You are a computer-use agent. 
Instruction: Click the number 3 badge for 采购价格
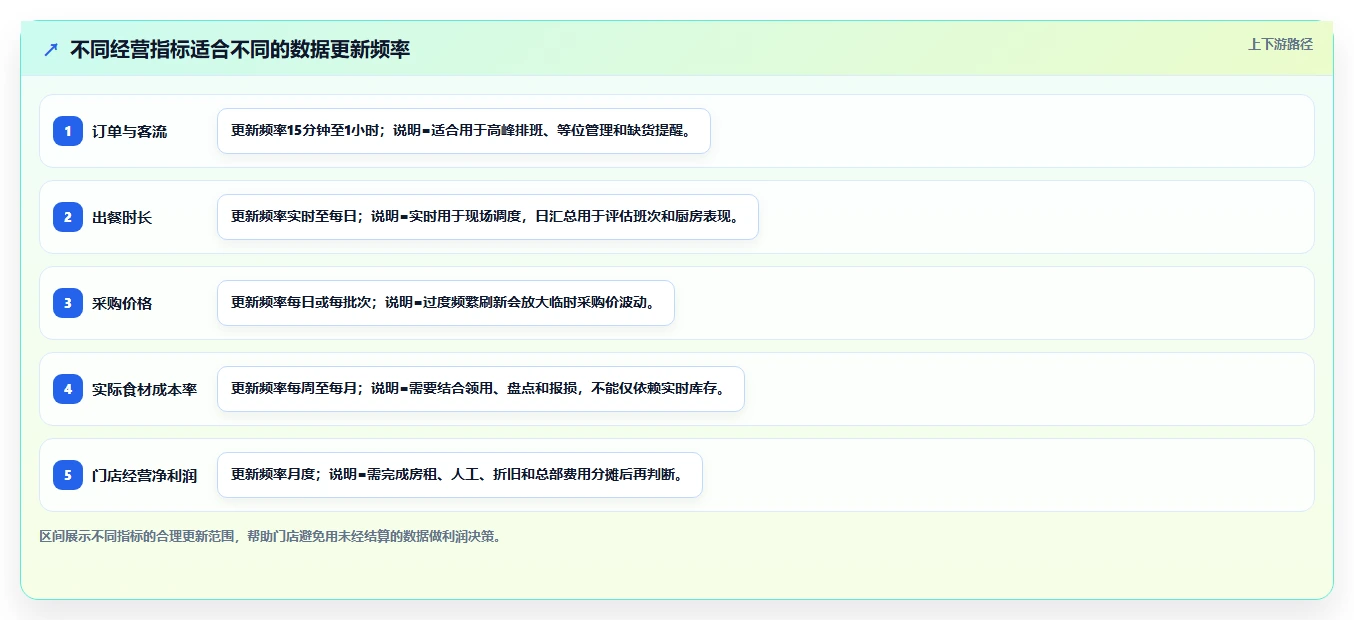point(68,303)
